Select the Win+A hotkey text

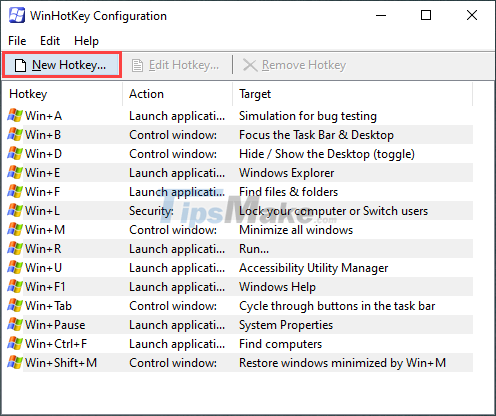[43, 116]
